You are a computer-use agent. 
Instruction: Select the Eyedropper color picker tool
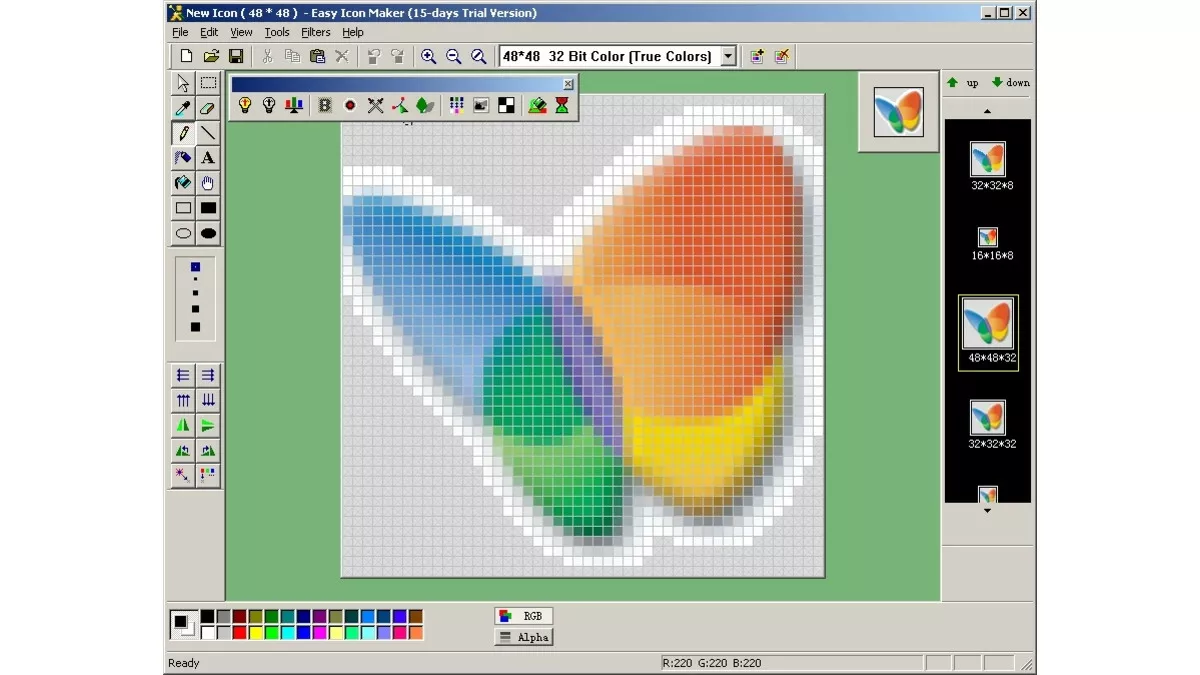pos(183,108)
